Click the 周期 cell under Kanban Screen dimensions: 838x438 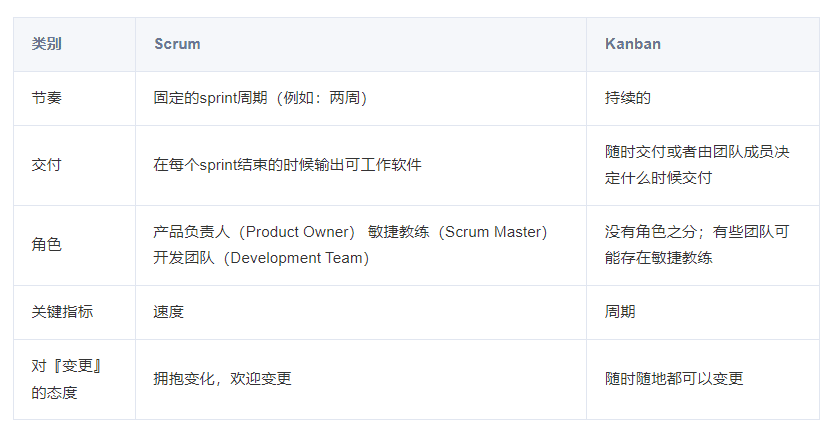[x=620, y=312]
